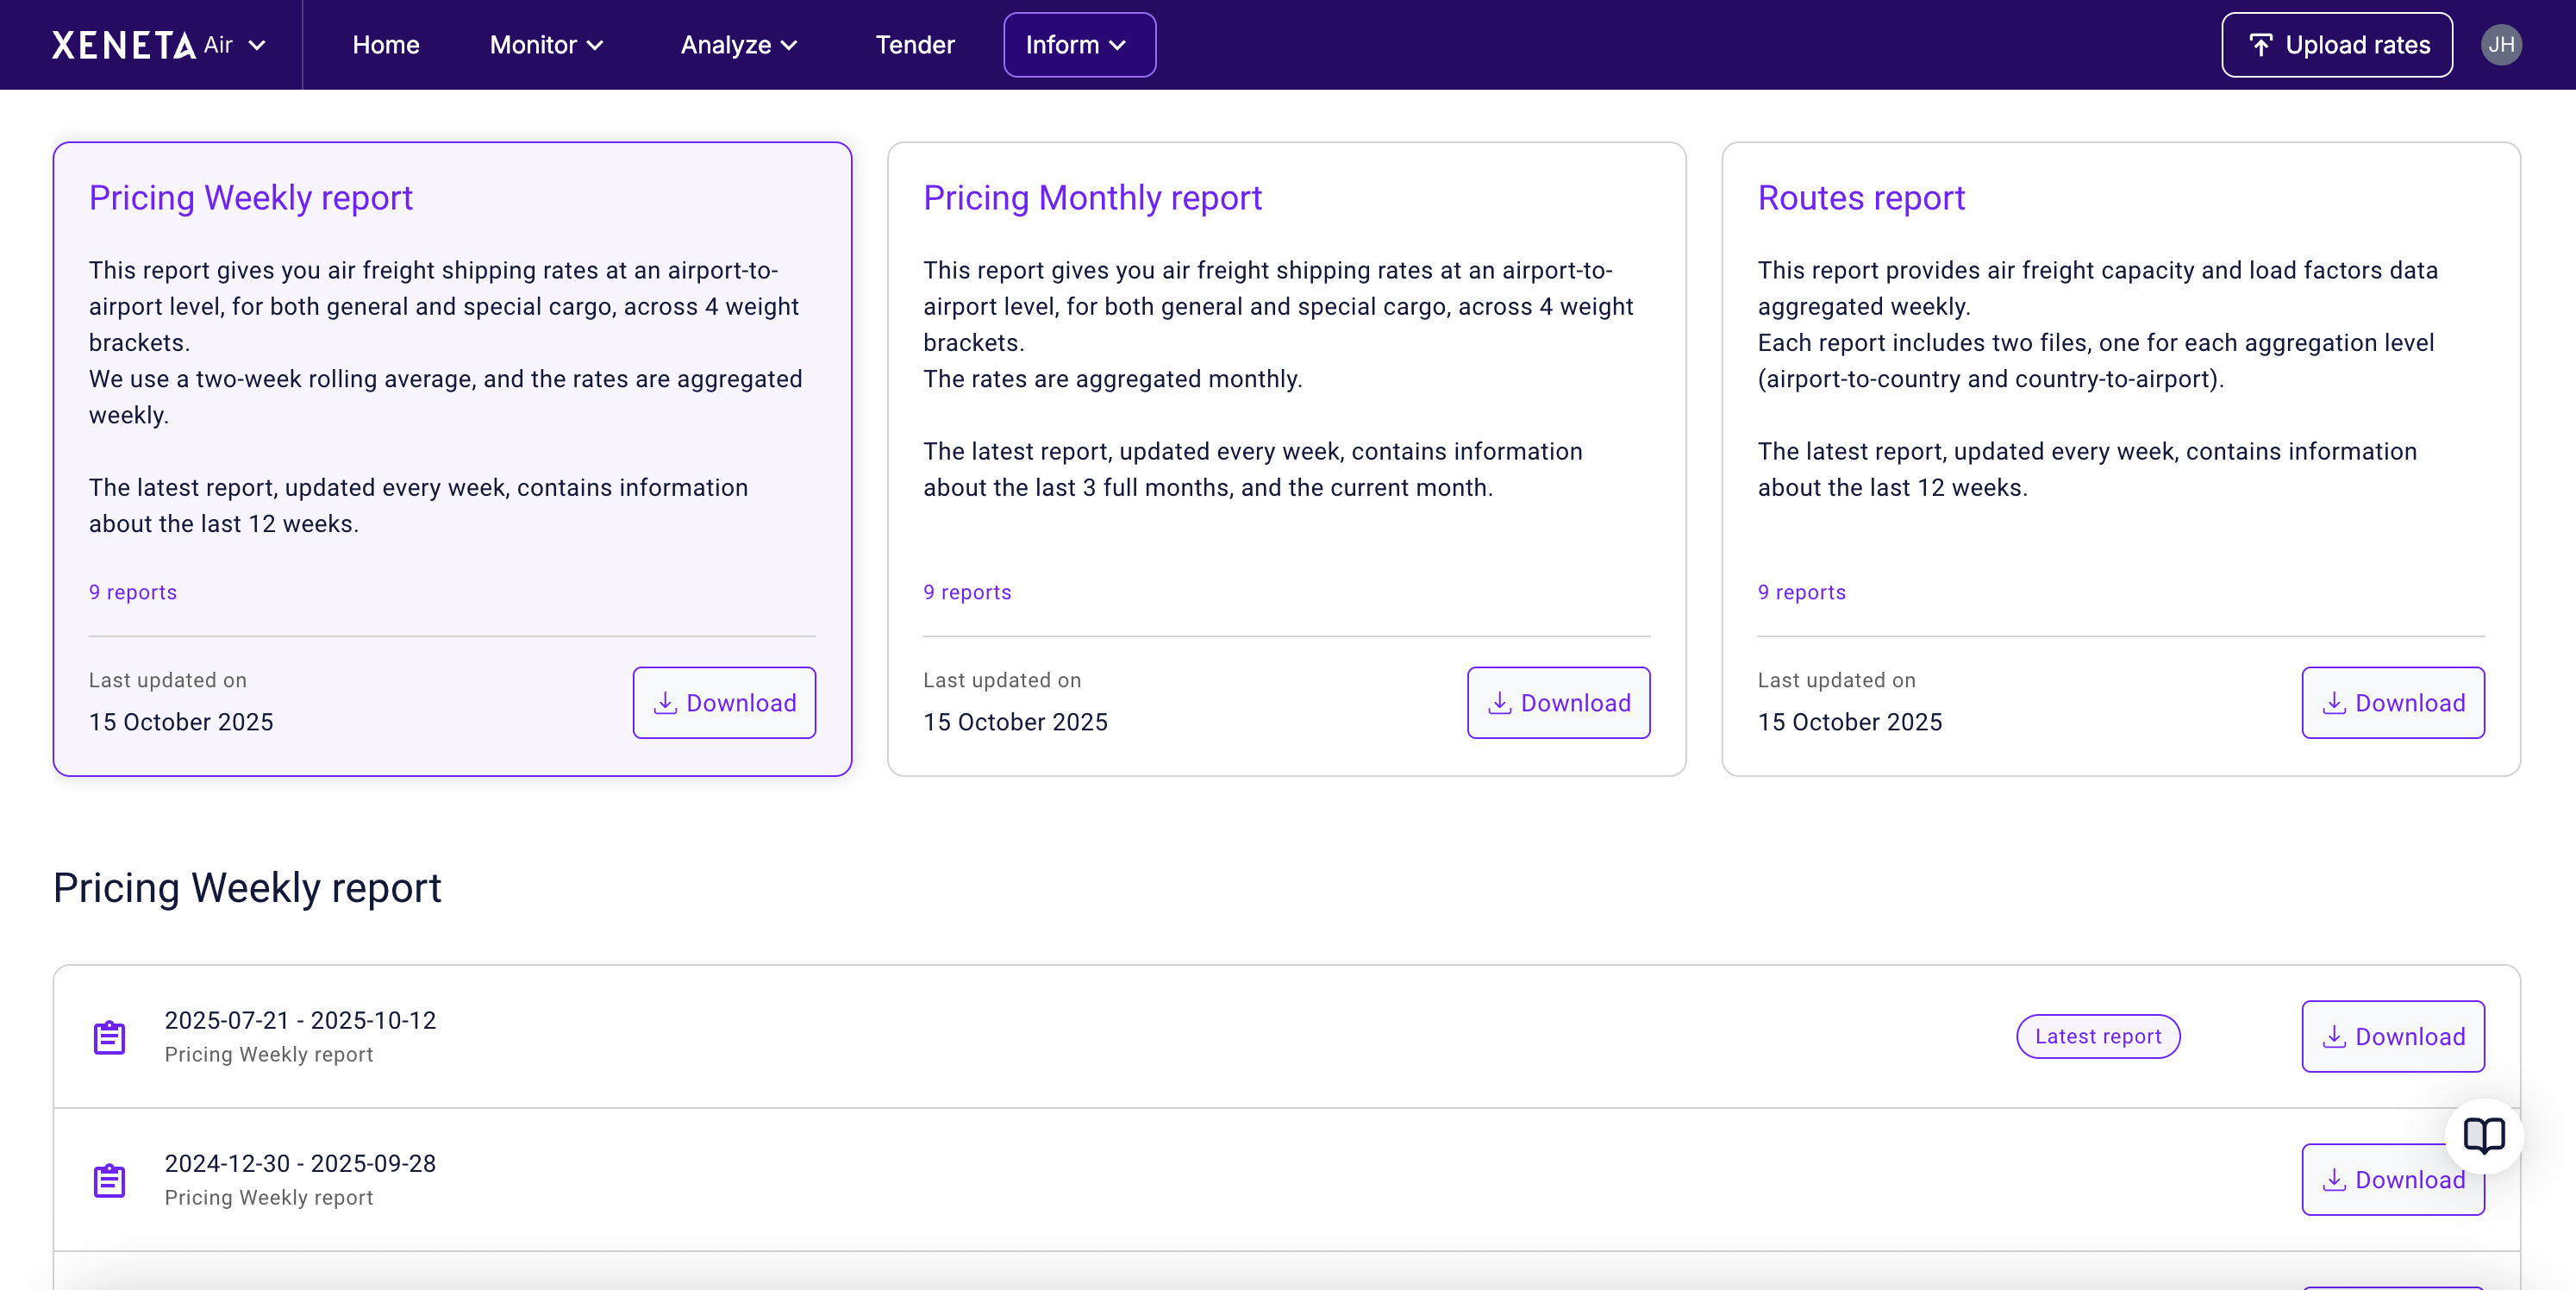This screenshot has height=1290, width=2576.
Task: Download from Pricing Weekly report card
Action: [x=723, y=703]
